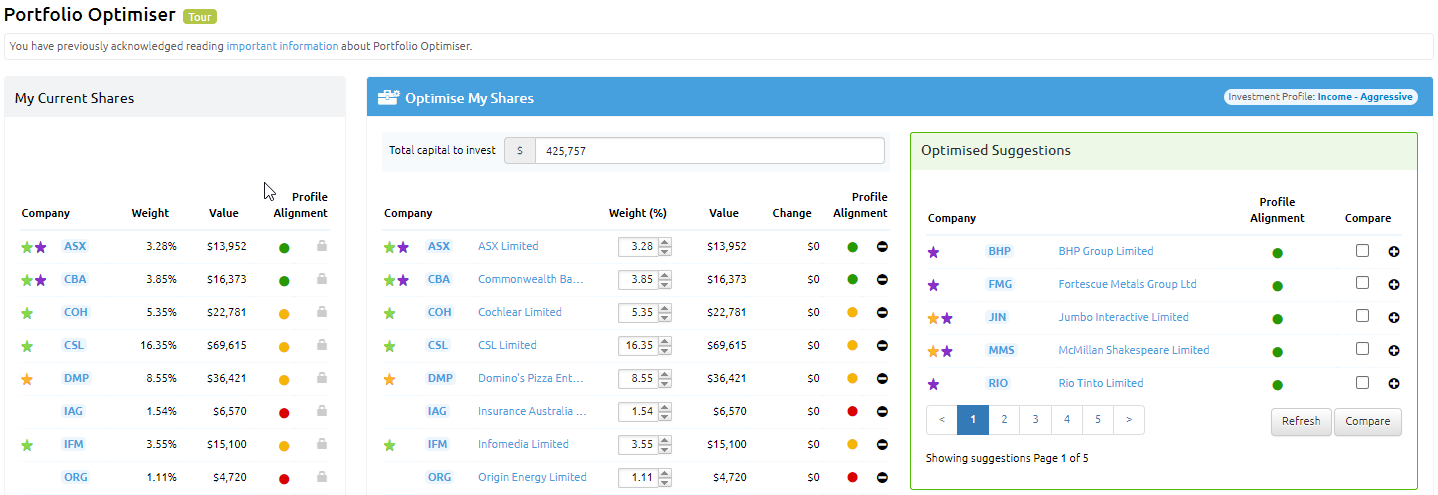Remove Cochlear Limited using its minus icon

(x=882, y=313)
